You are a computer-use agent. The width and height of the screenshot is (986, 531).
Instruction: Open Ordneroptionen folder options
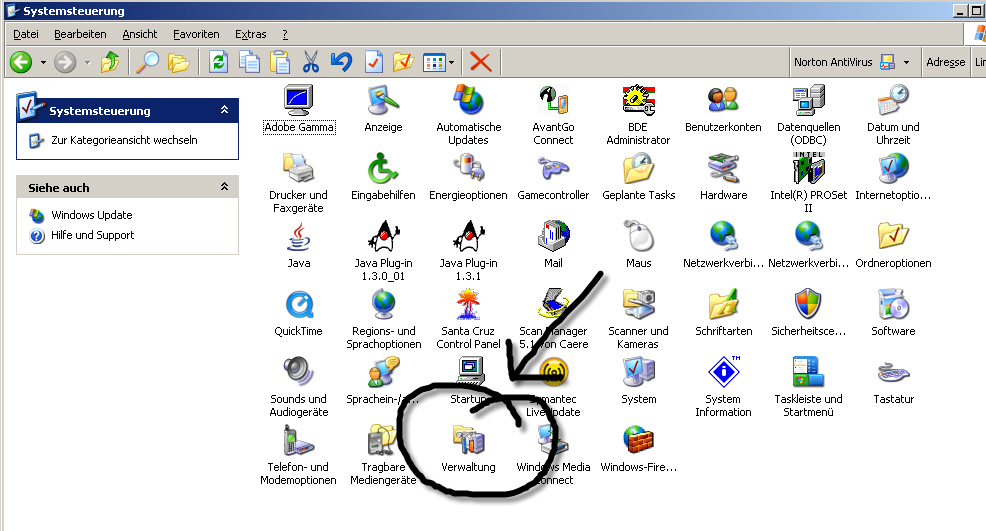pos(893,237)
